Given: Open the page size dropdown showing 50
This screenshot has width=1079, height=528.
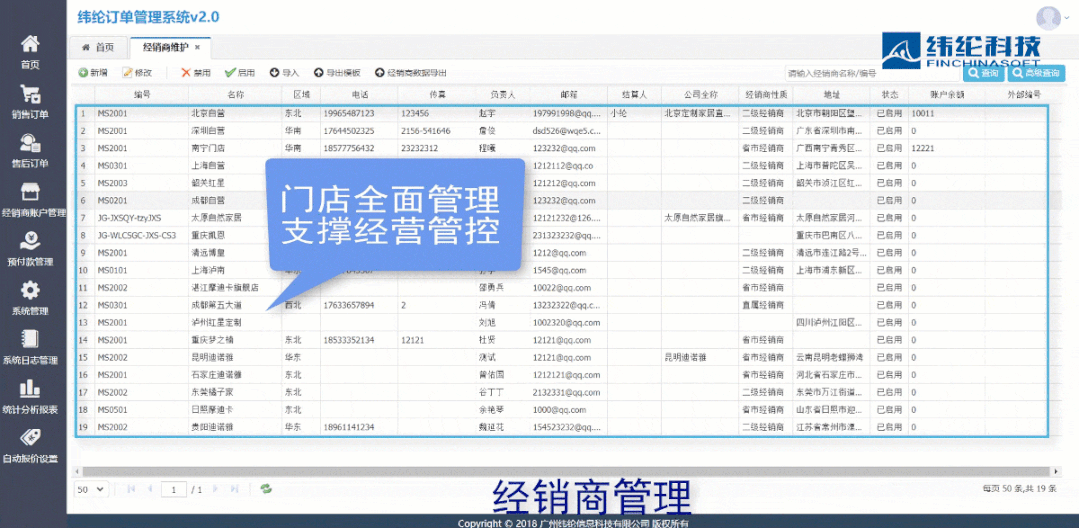Looking at the screenshot, I should point(92,489).
